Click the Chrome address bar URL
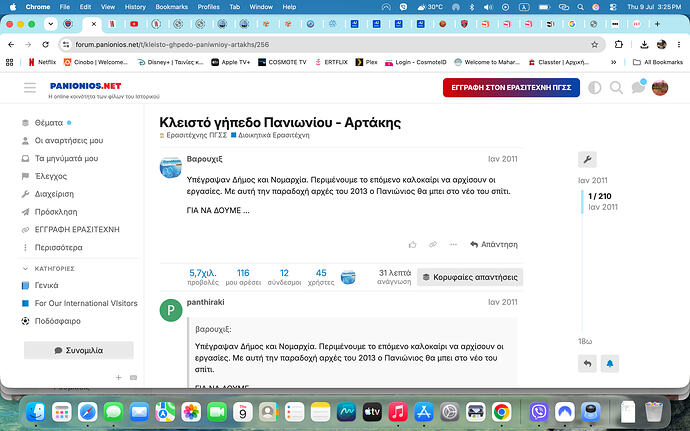This screenshot has height=431, width=690. [x=172, y=44]
